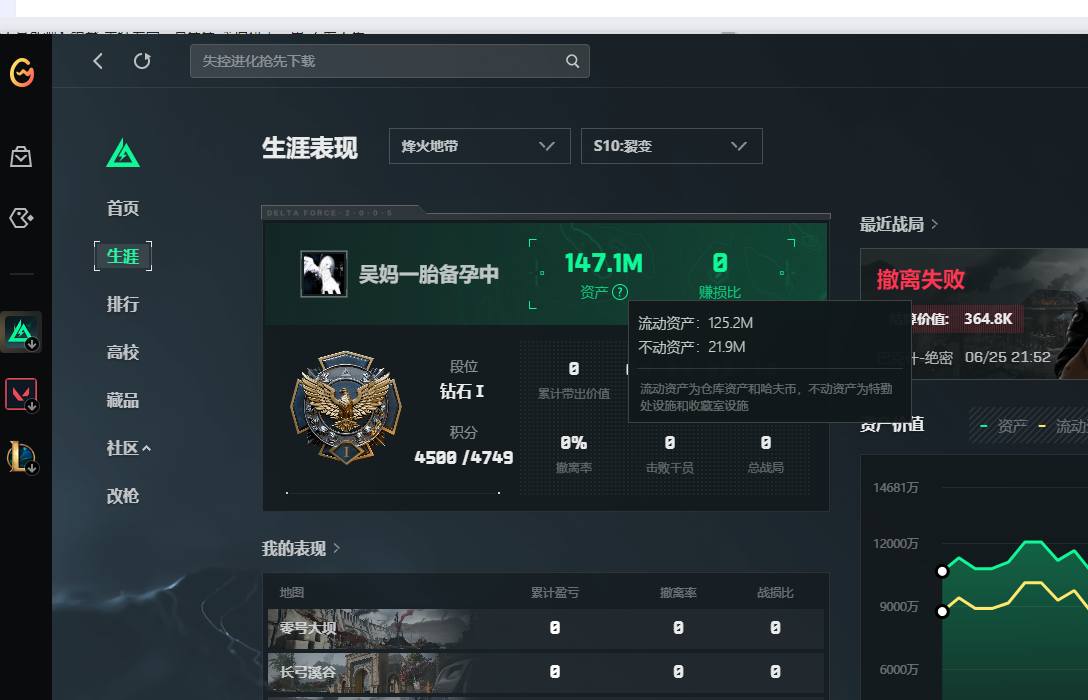Select 生涯 navigation item
Image resolution: width=1088 pixels, height=700 pixels.
[123, 256]
